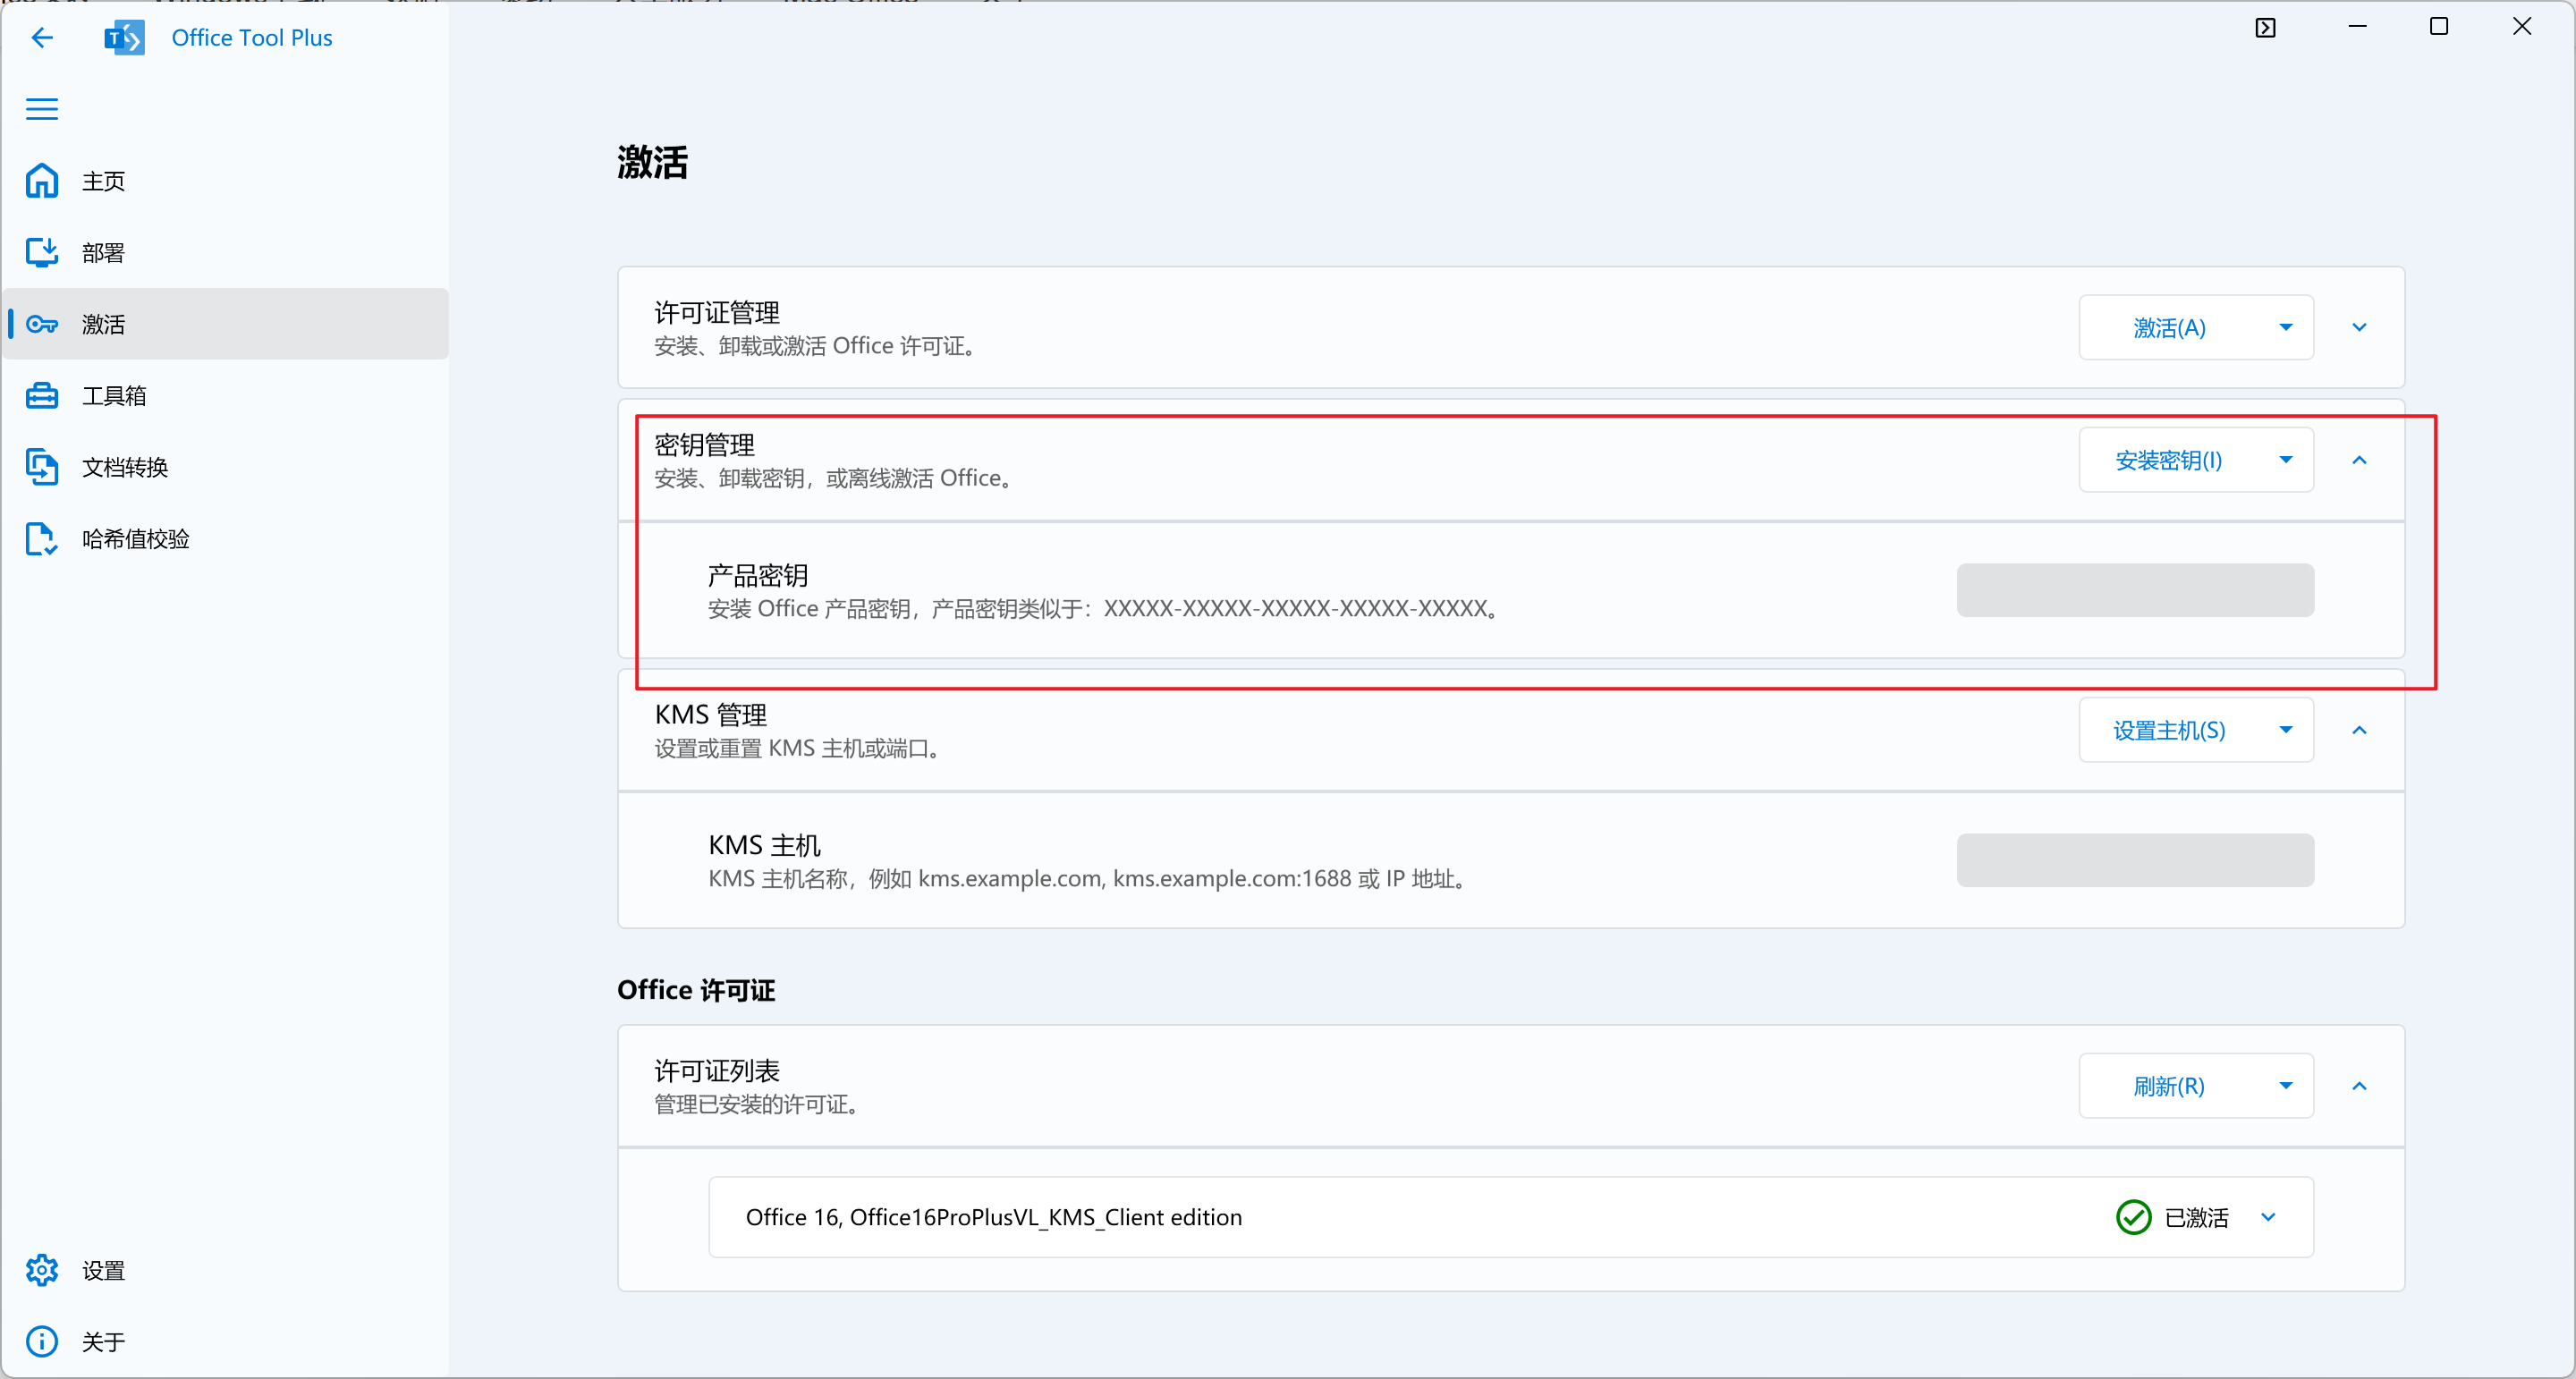Toggle the hamburger navigation menu
This screenshot has width=2576, height=1379.
[42, 109]
